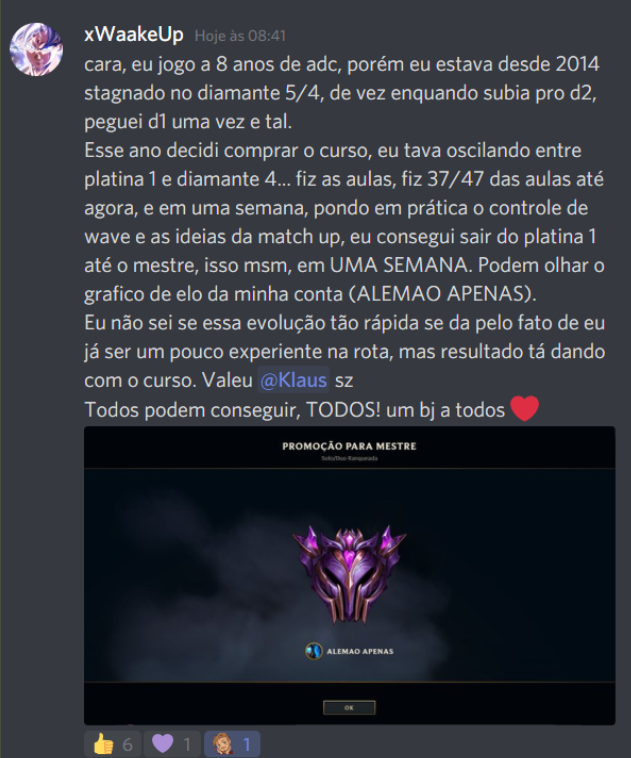Click the xWaakeUp username
Viewport: 631px width, 758px height.
point(133,35)
